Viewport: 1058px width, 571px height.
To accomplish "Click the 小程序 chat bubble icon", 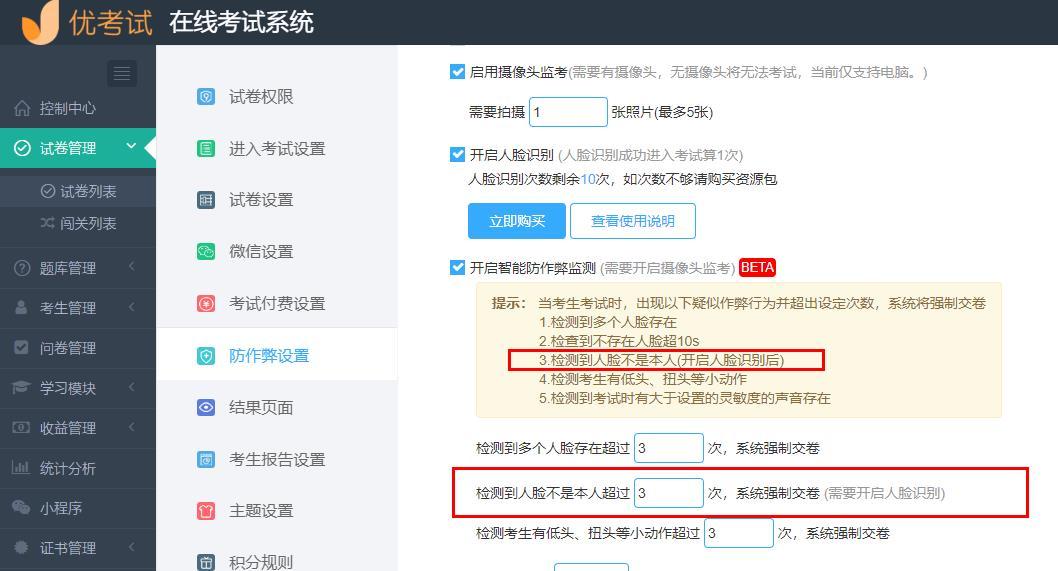I will [21, 507].
